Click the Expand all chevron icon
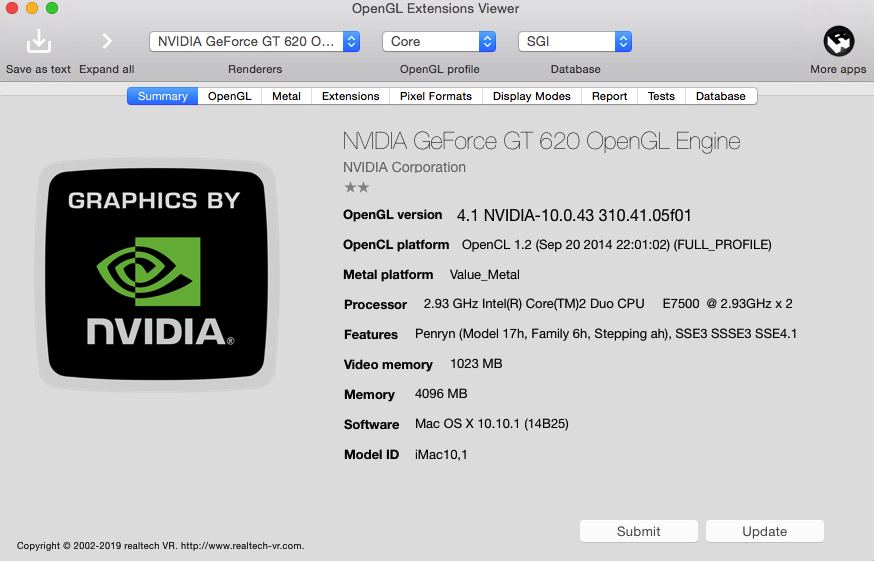The height and width of the screenshot is (561, 874). click(107, 41)
